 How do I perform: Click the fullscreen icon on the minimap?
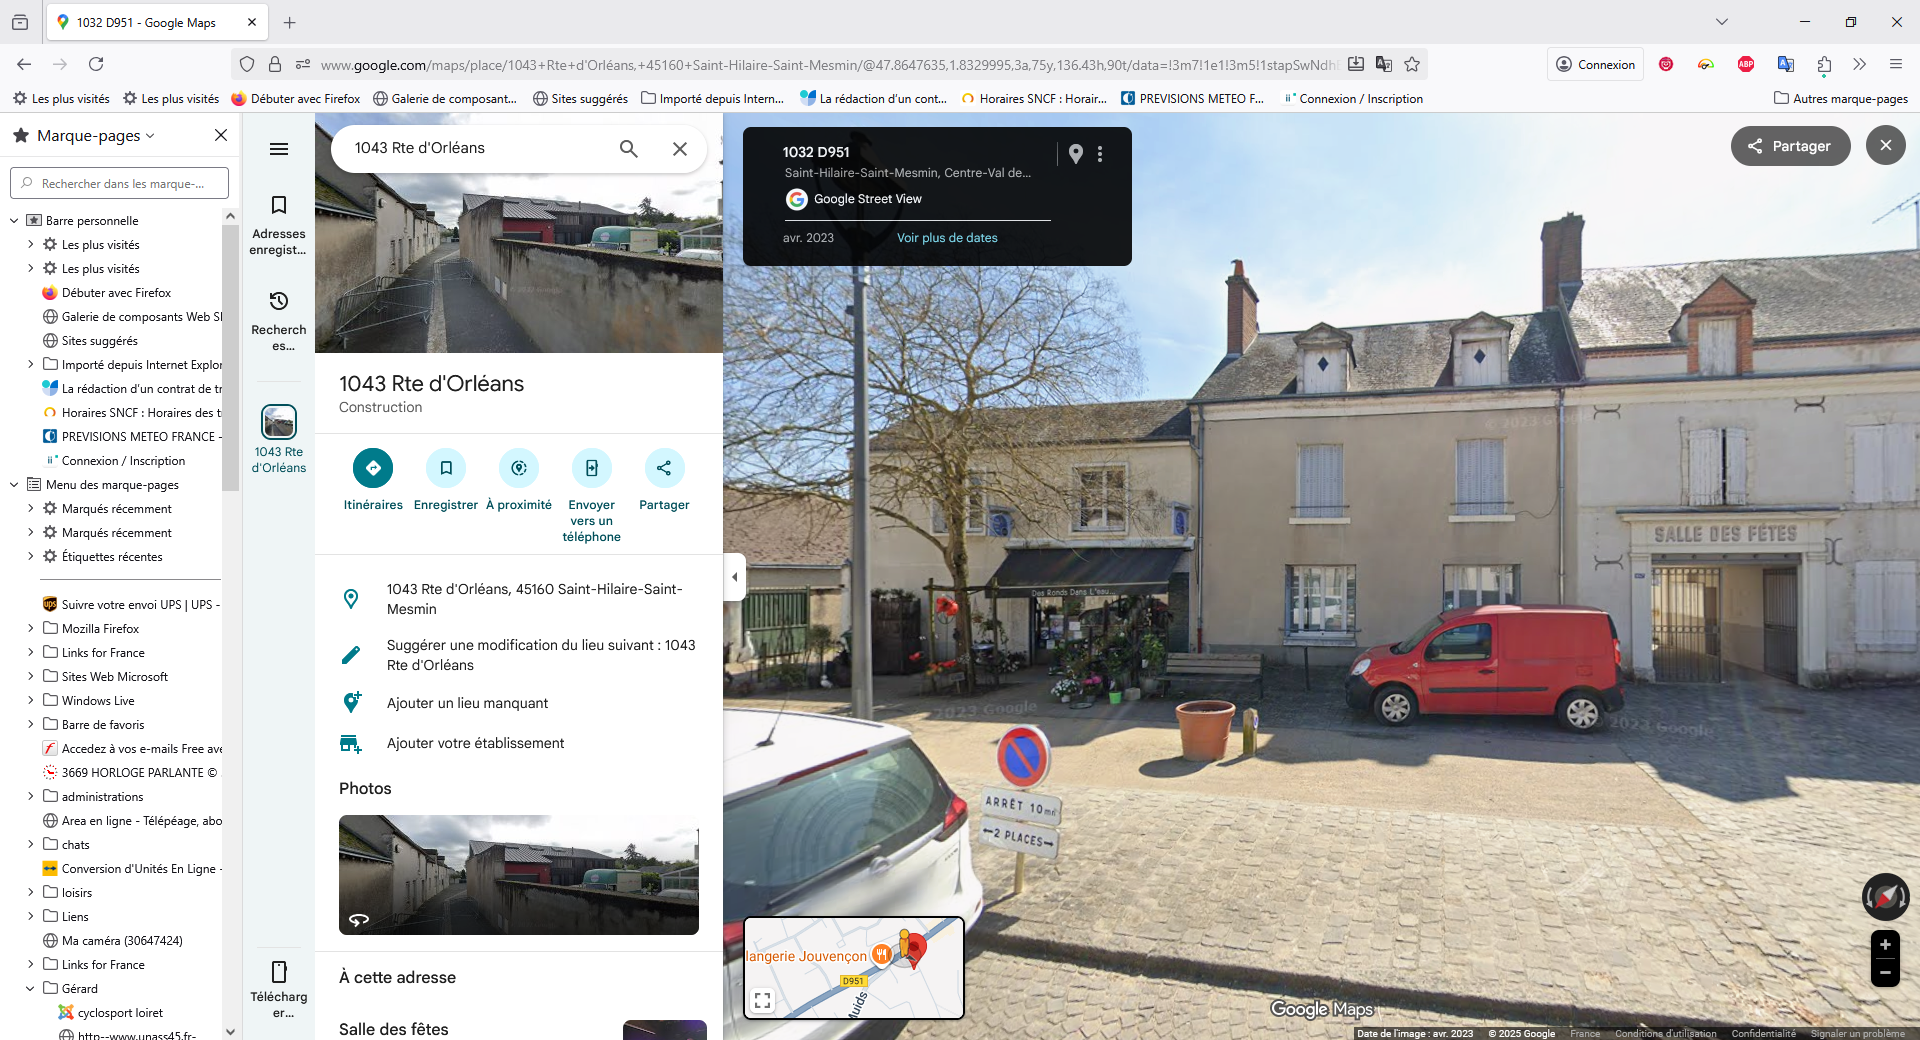763,1000
